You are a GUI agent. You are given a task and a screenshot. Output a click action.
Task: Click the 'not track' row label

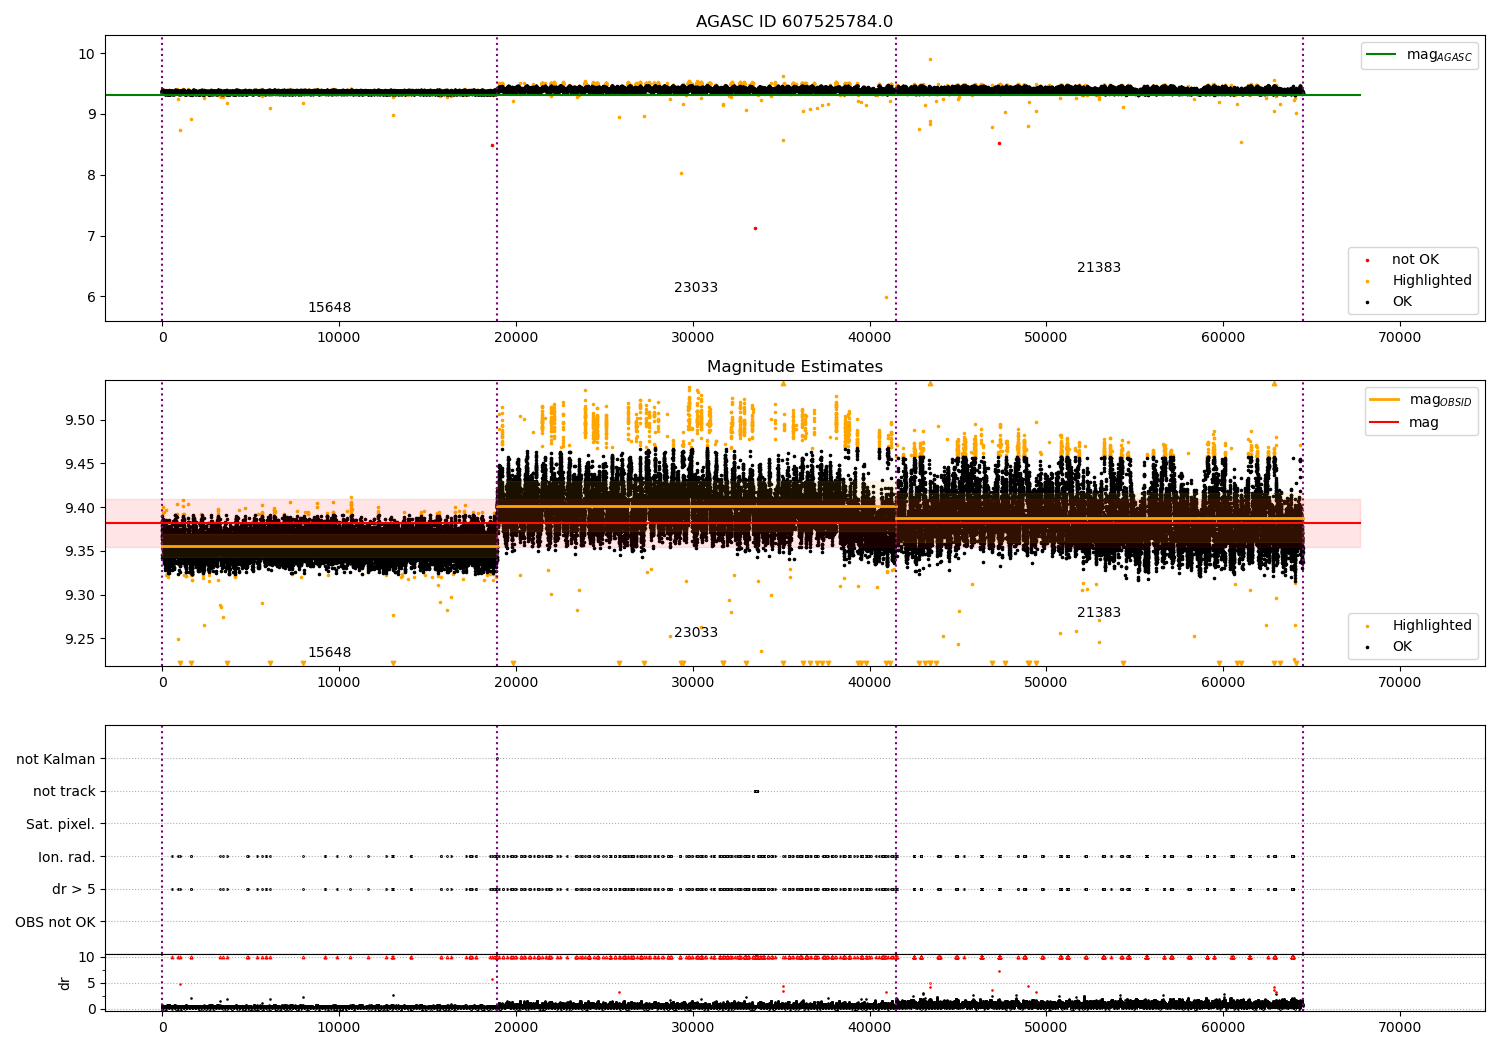coord(64,792)
